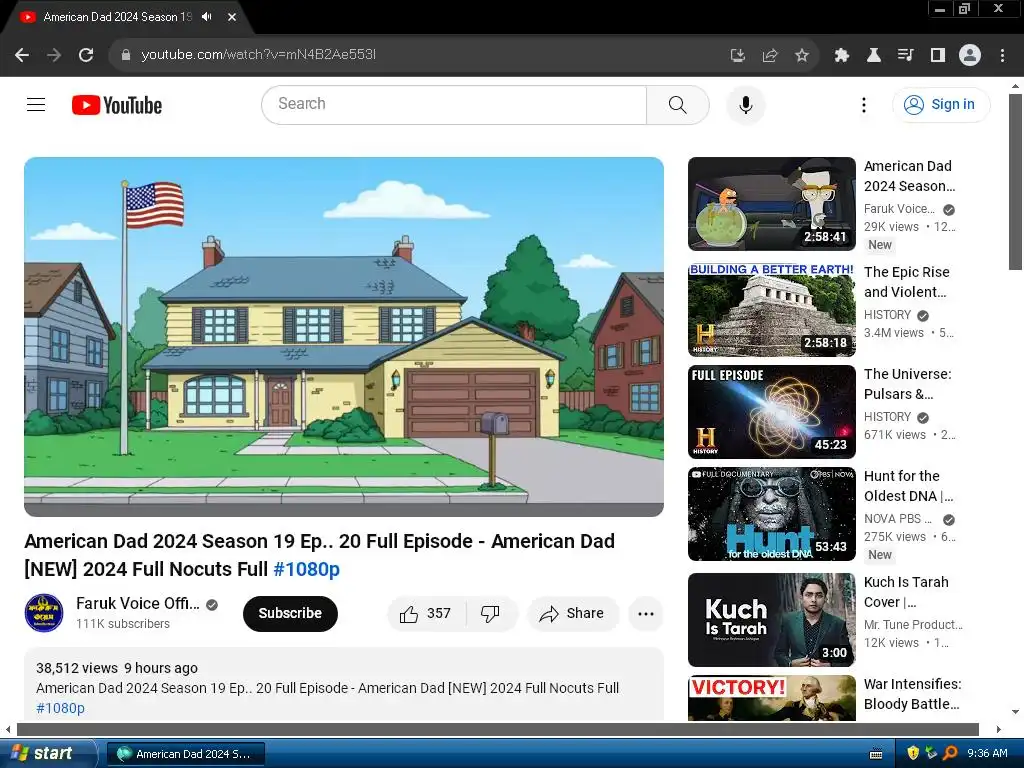Go to YouTube home via logo
The image size is (1024, 768).
[117, 105]
